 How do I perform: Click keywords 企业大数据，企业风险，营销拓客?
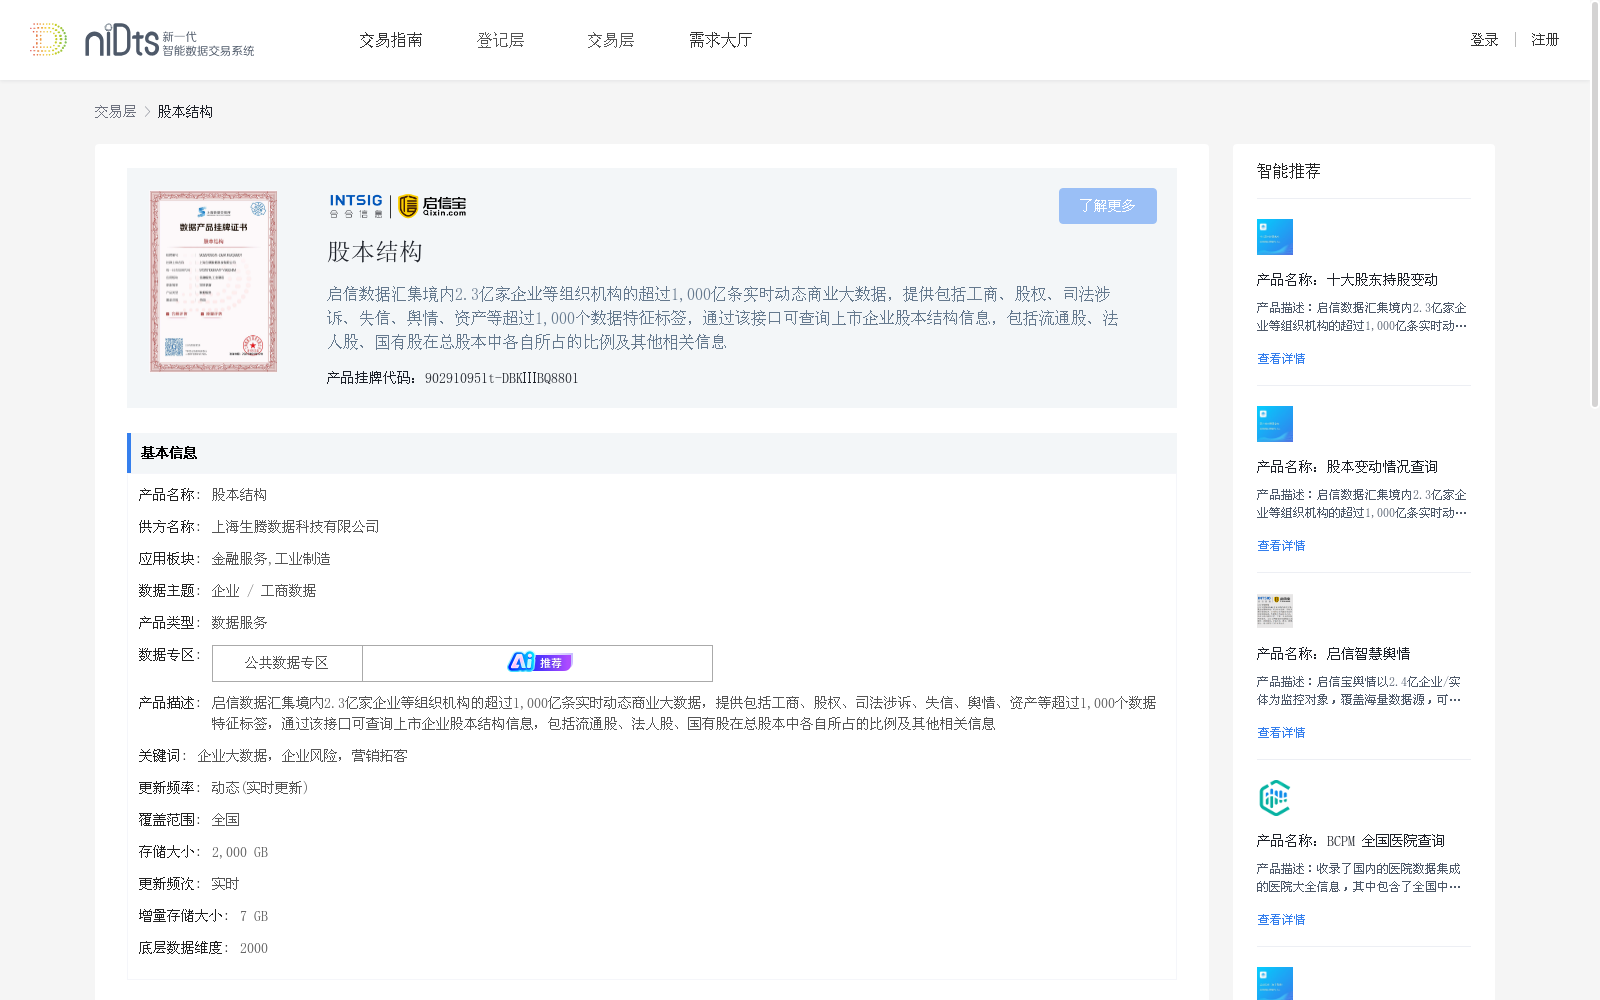(x=302, y=756)
